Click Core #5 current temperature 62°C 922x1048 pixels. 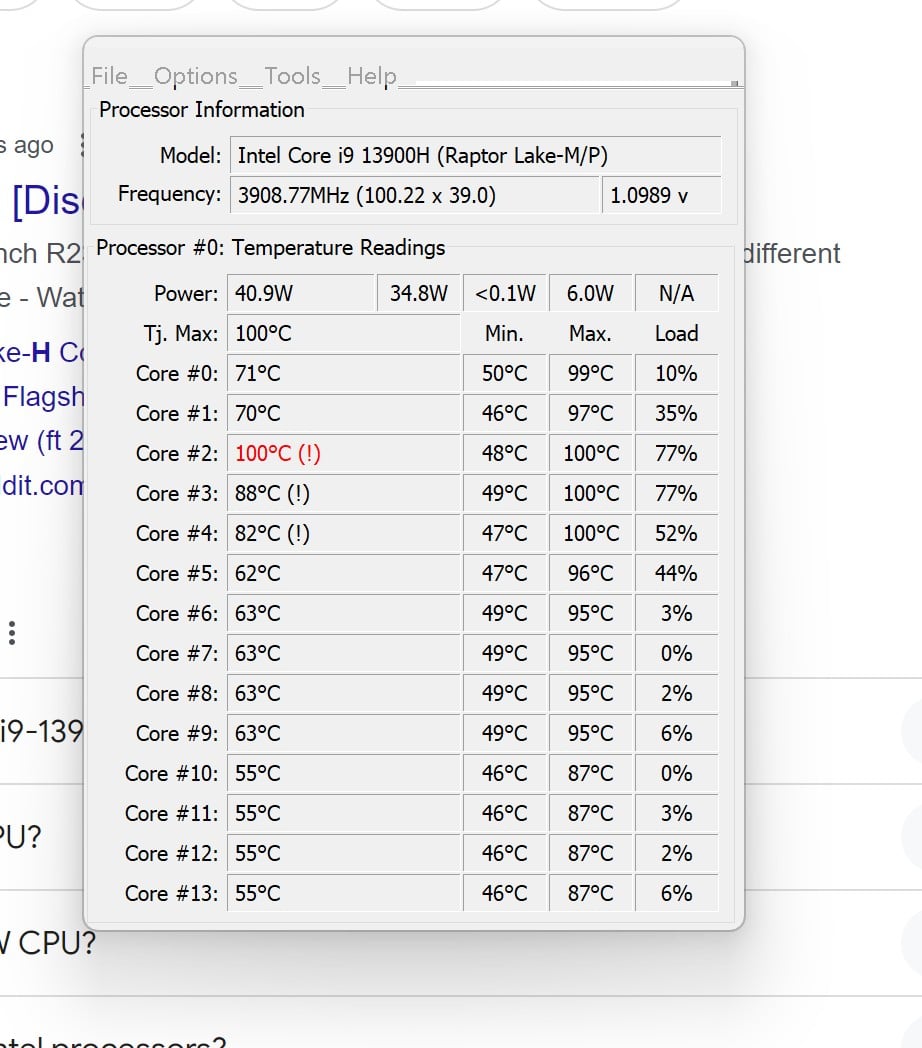344,573
